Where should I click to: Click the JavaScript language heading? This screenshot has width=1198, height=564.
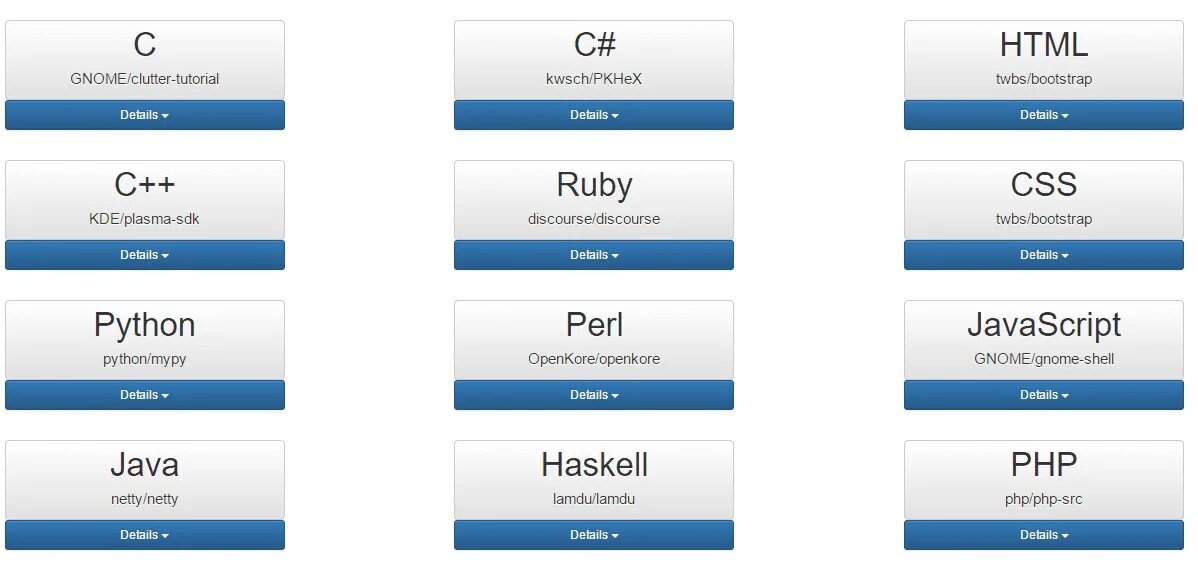(1044, 326)
